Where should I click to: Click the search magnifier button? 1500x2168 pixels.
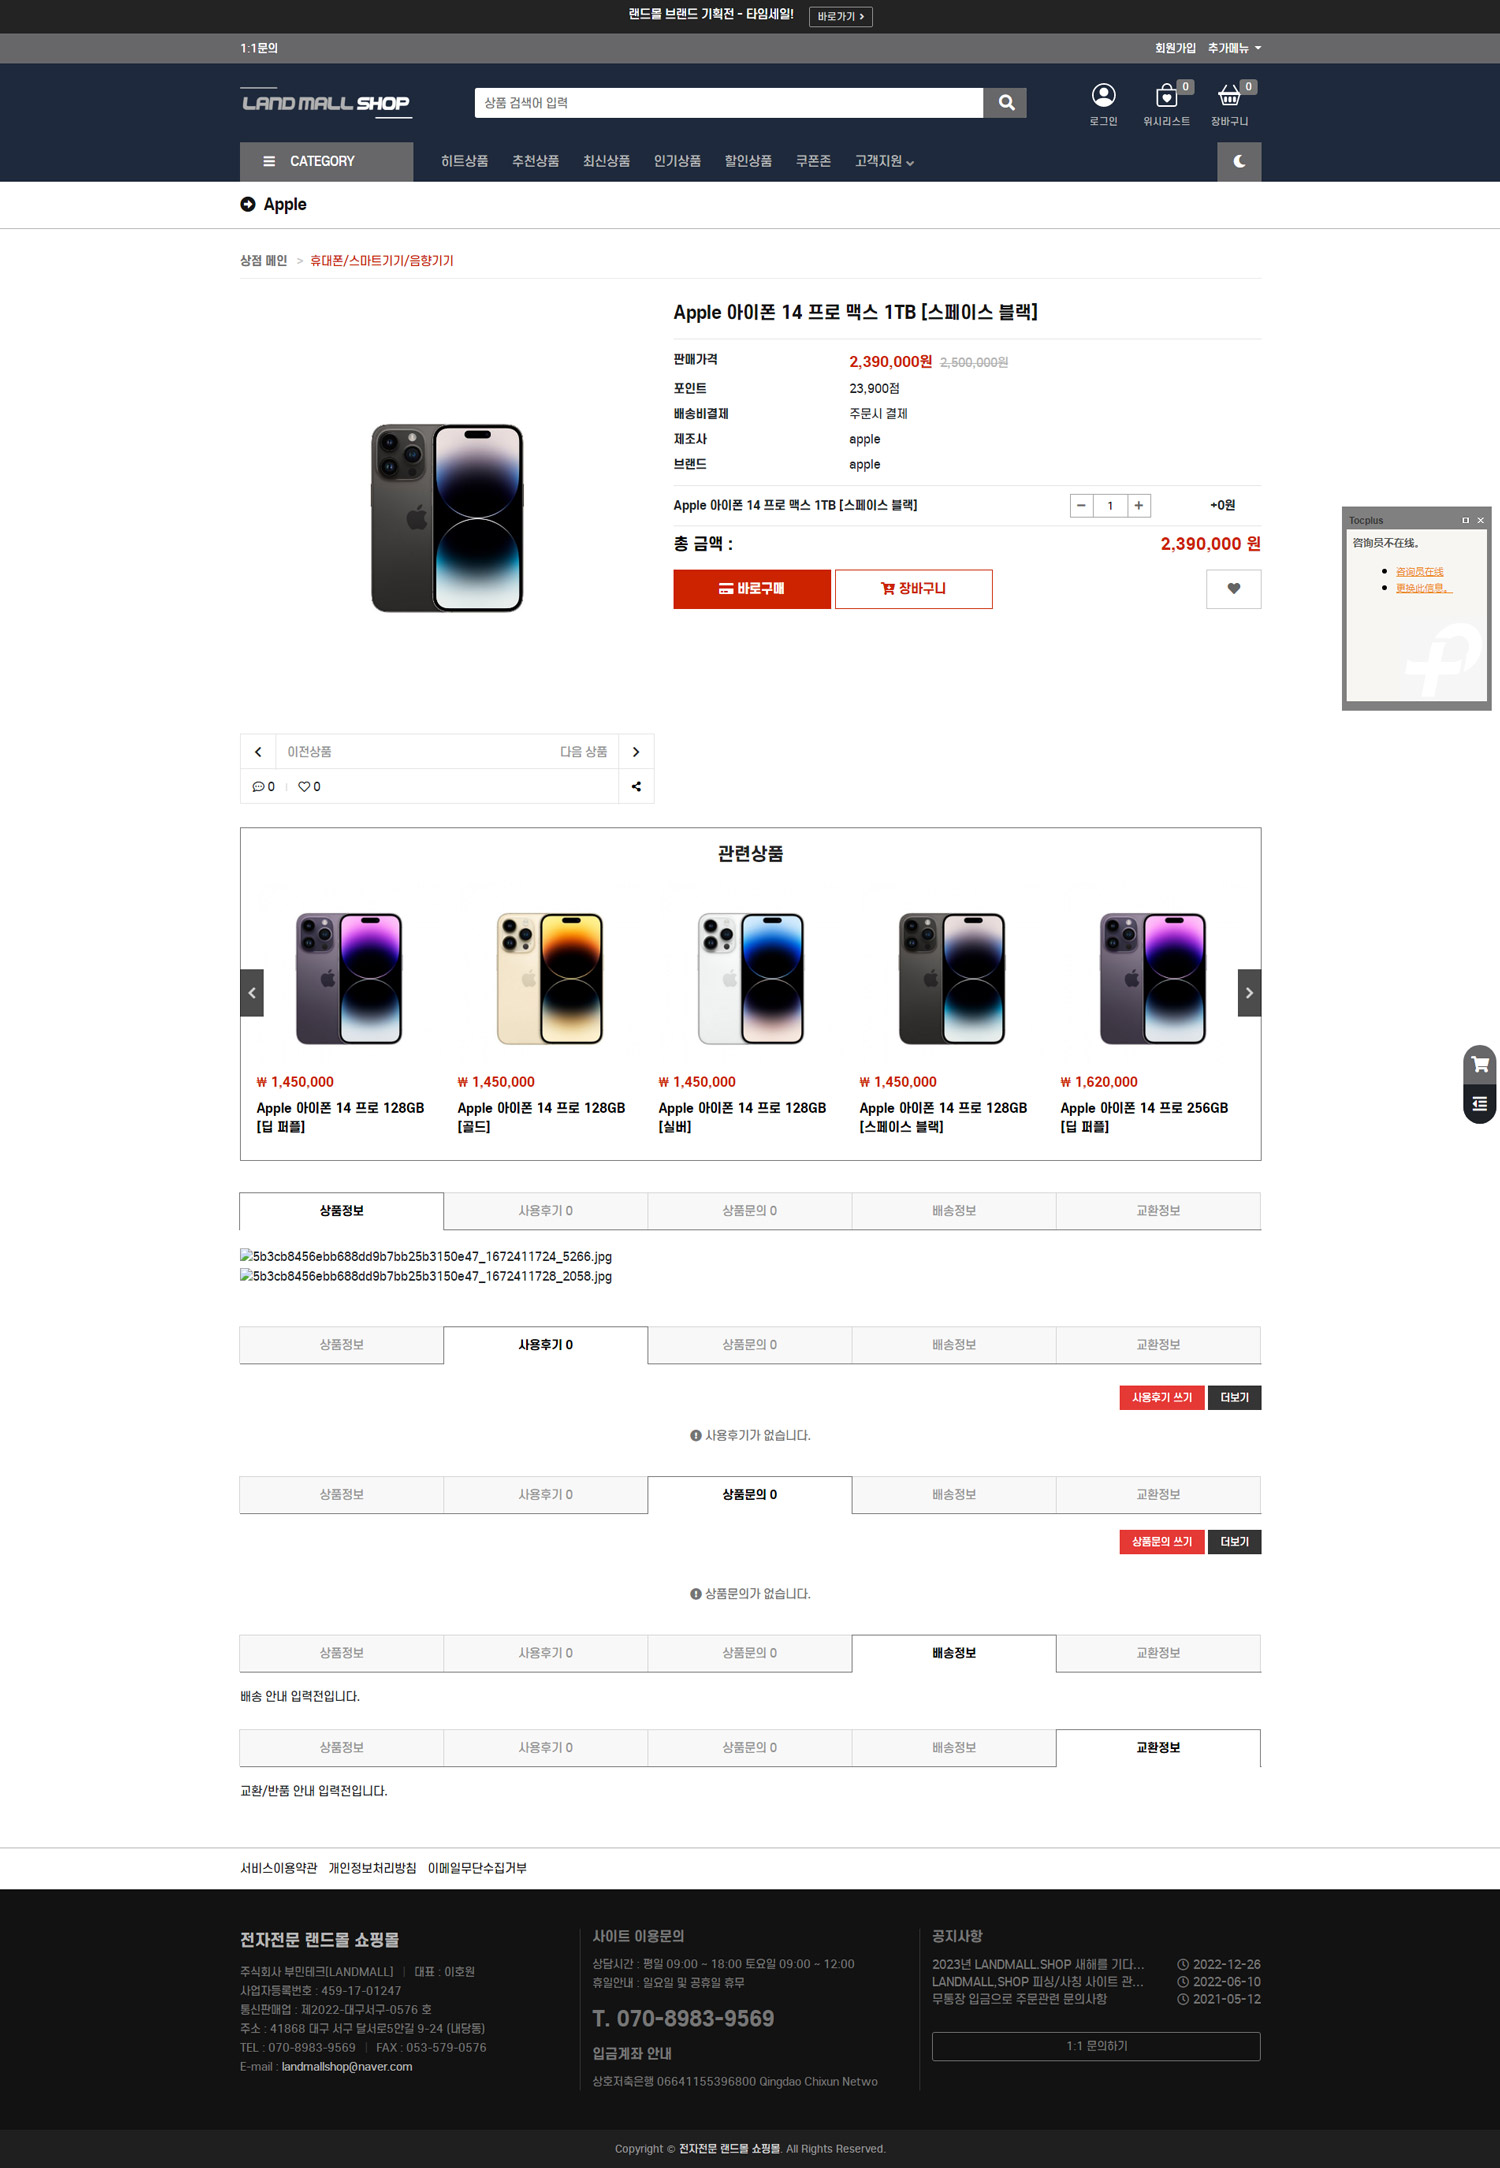click(1005, 103)
